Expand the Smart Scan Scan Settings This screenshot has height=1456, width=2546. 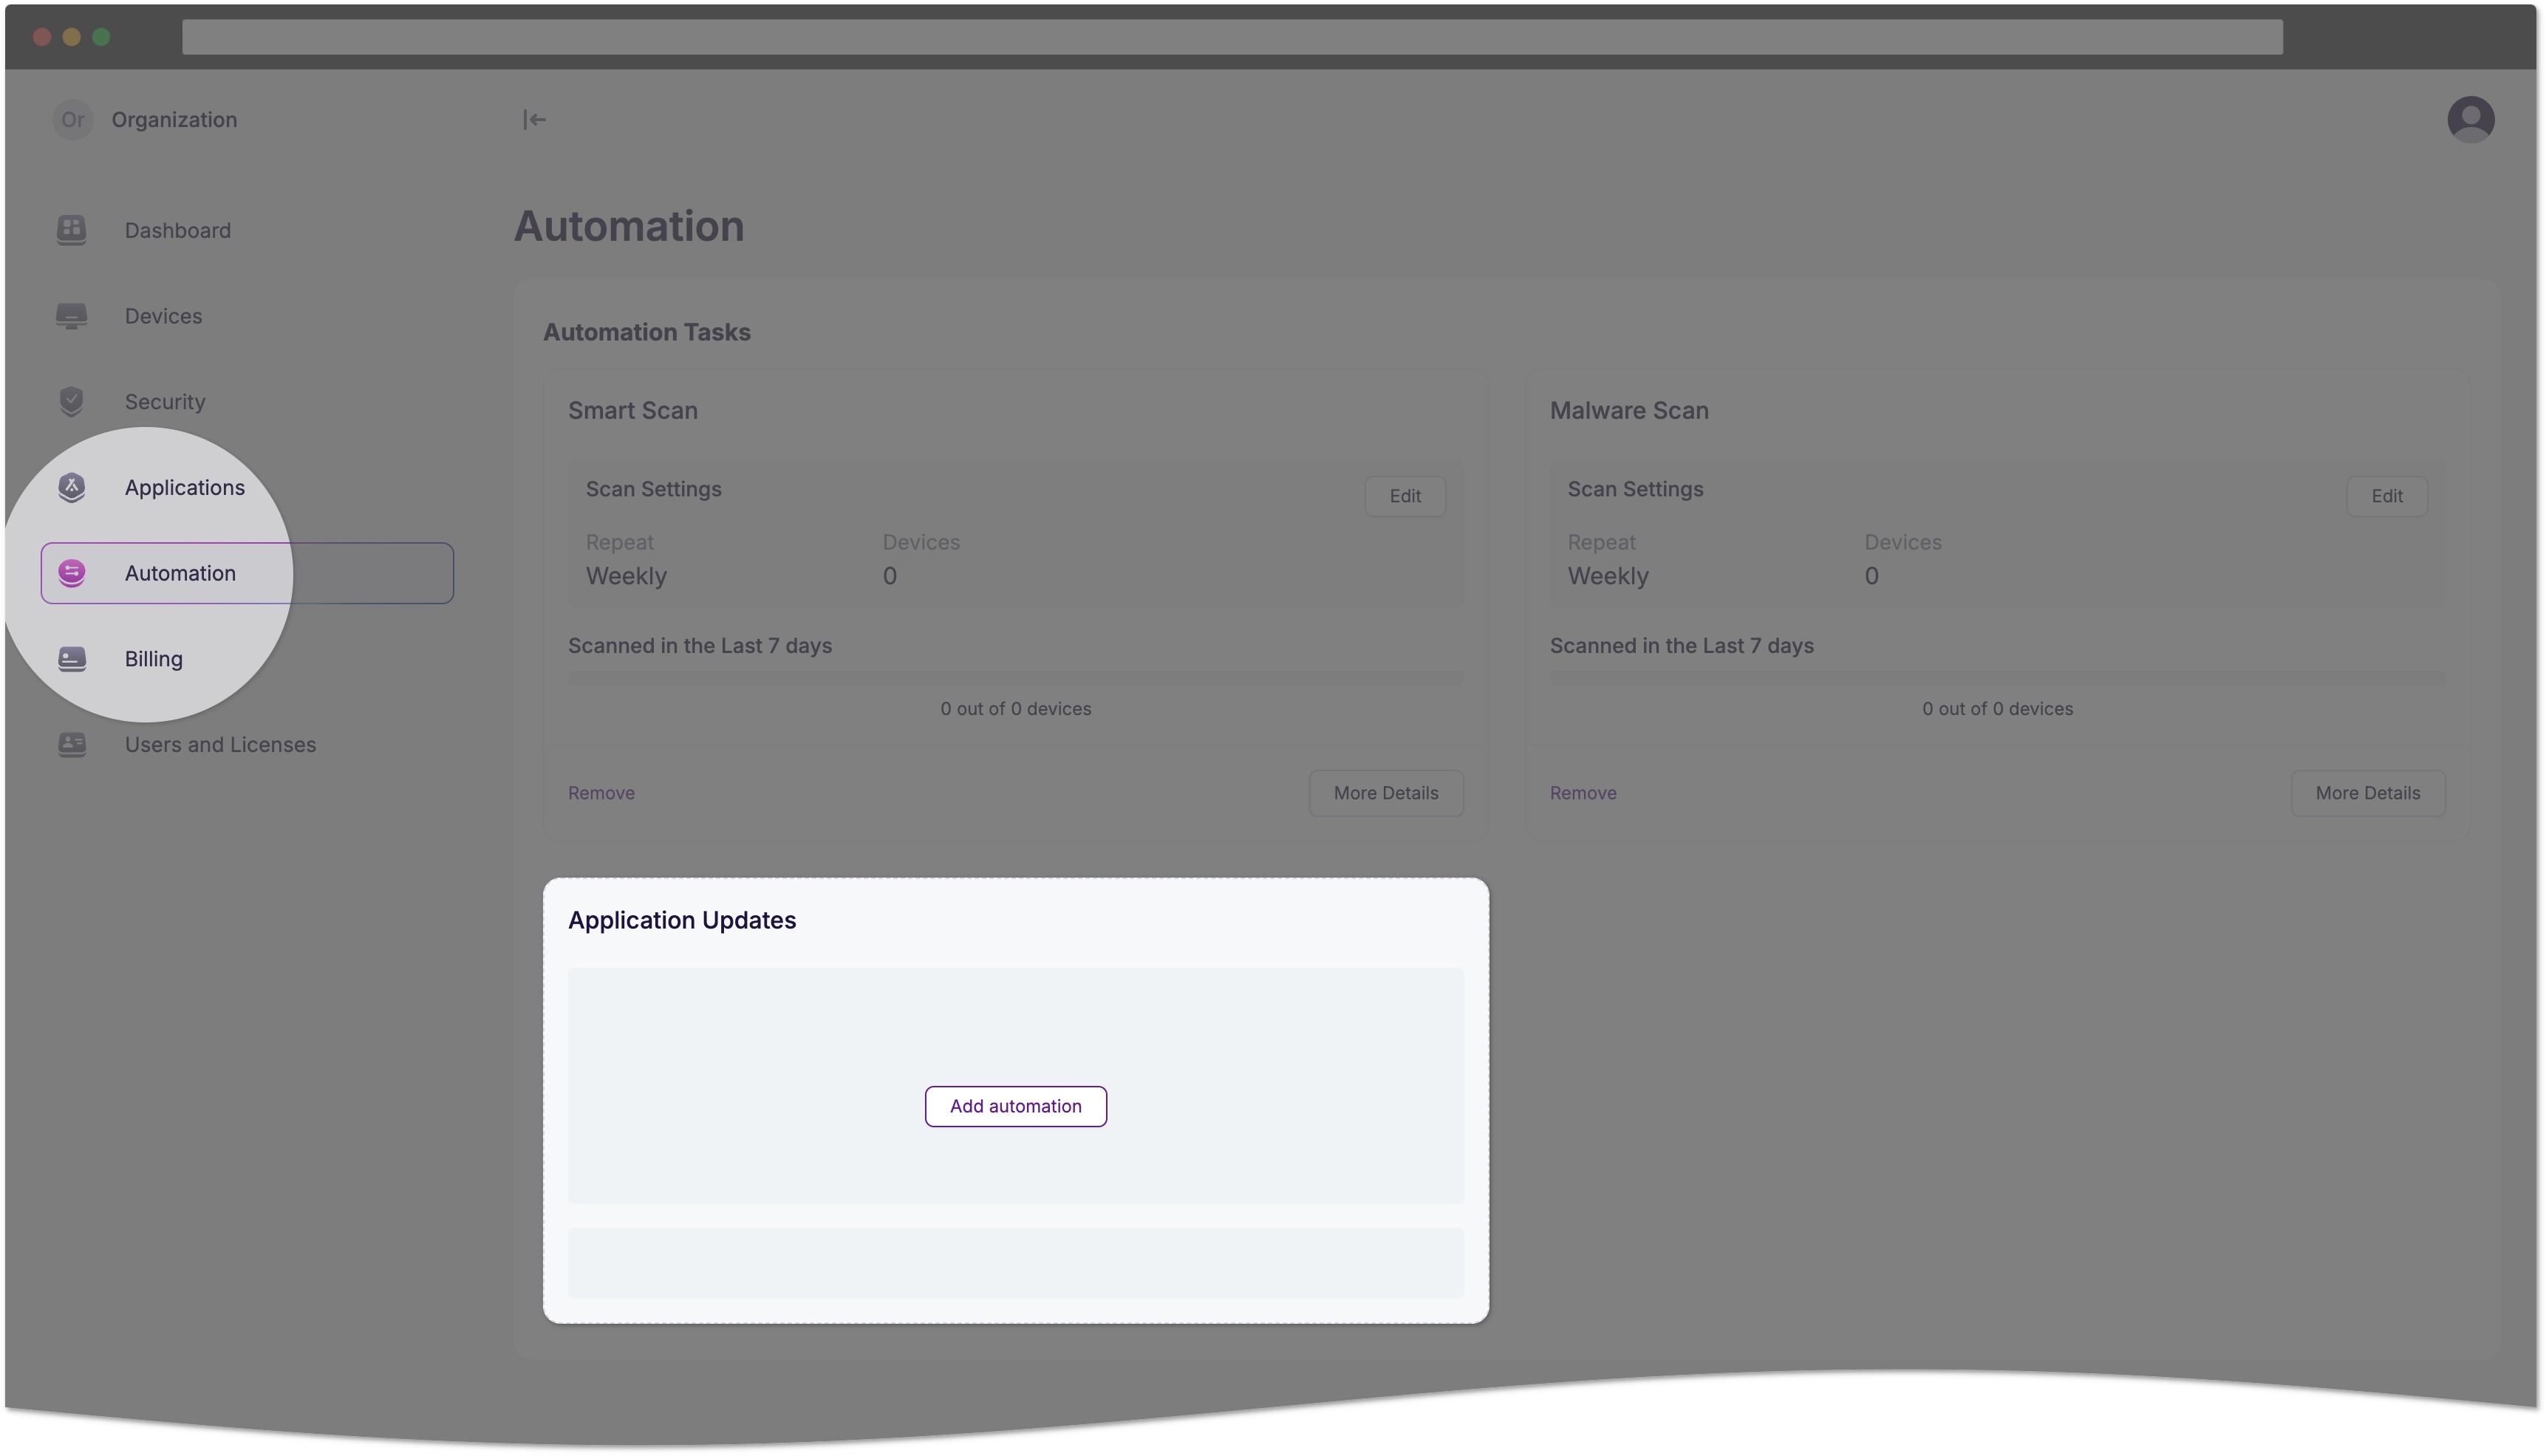pyautogui.click(x=1405, y=495)
